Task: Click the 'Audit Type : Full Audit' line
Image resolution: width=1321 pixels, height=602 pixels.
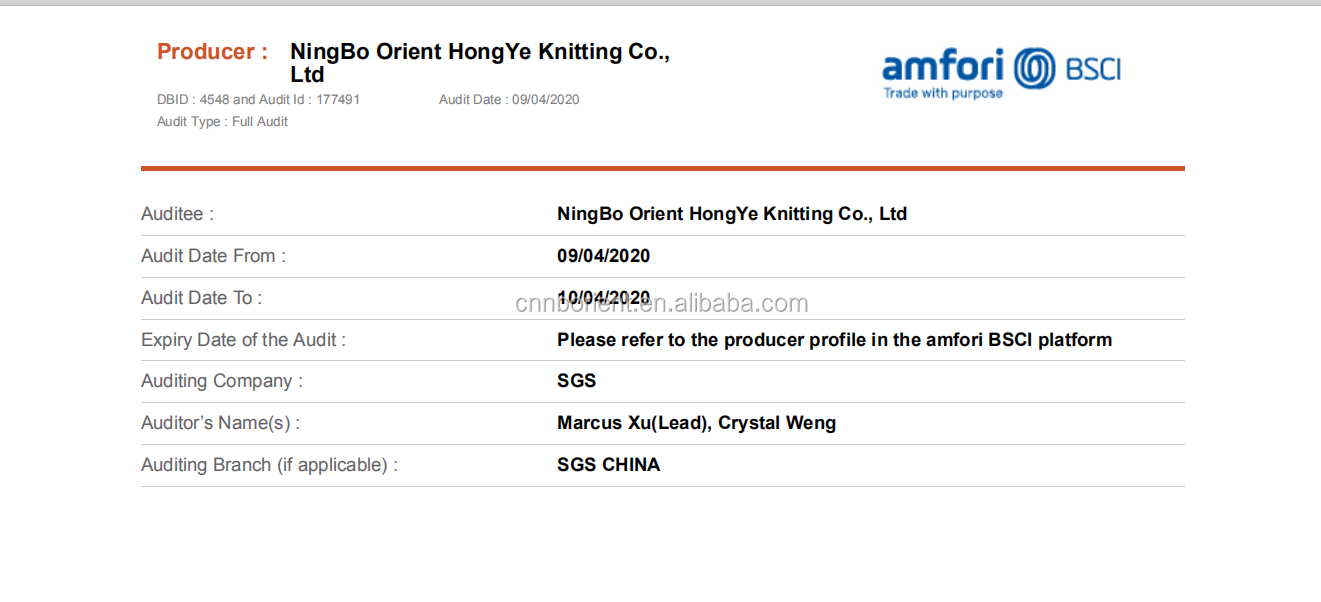Action: 222,121
